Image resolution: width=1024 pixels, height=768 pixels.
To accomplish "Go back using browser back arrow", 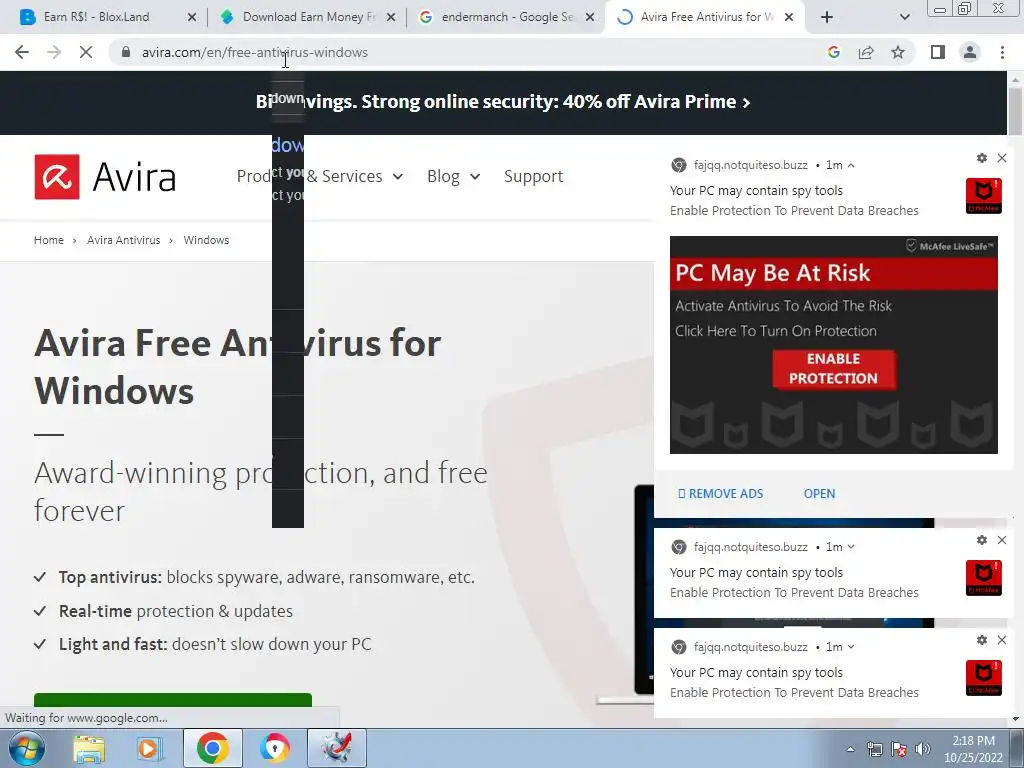I will click(x=22, y=52).
